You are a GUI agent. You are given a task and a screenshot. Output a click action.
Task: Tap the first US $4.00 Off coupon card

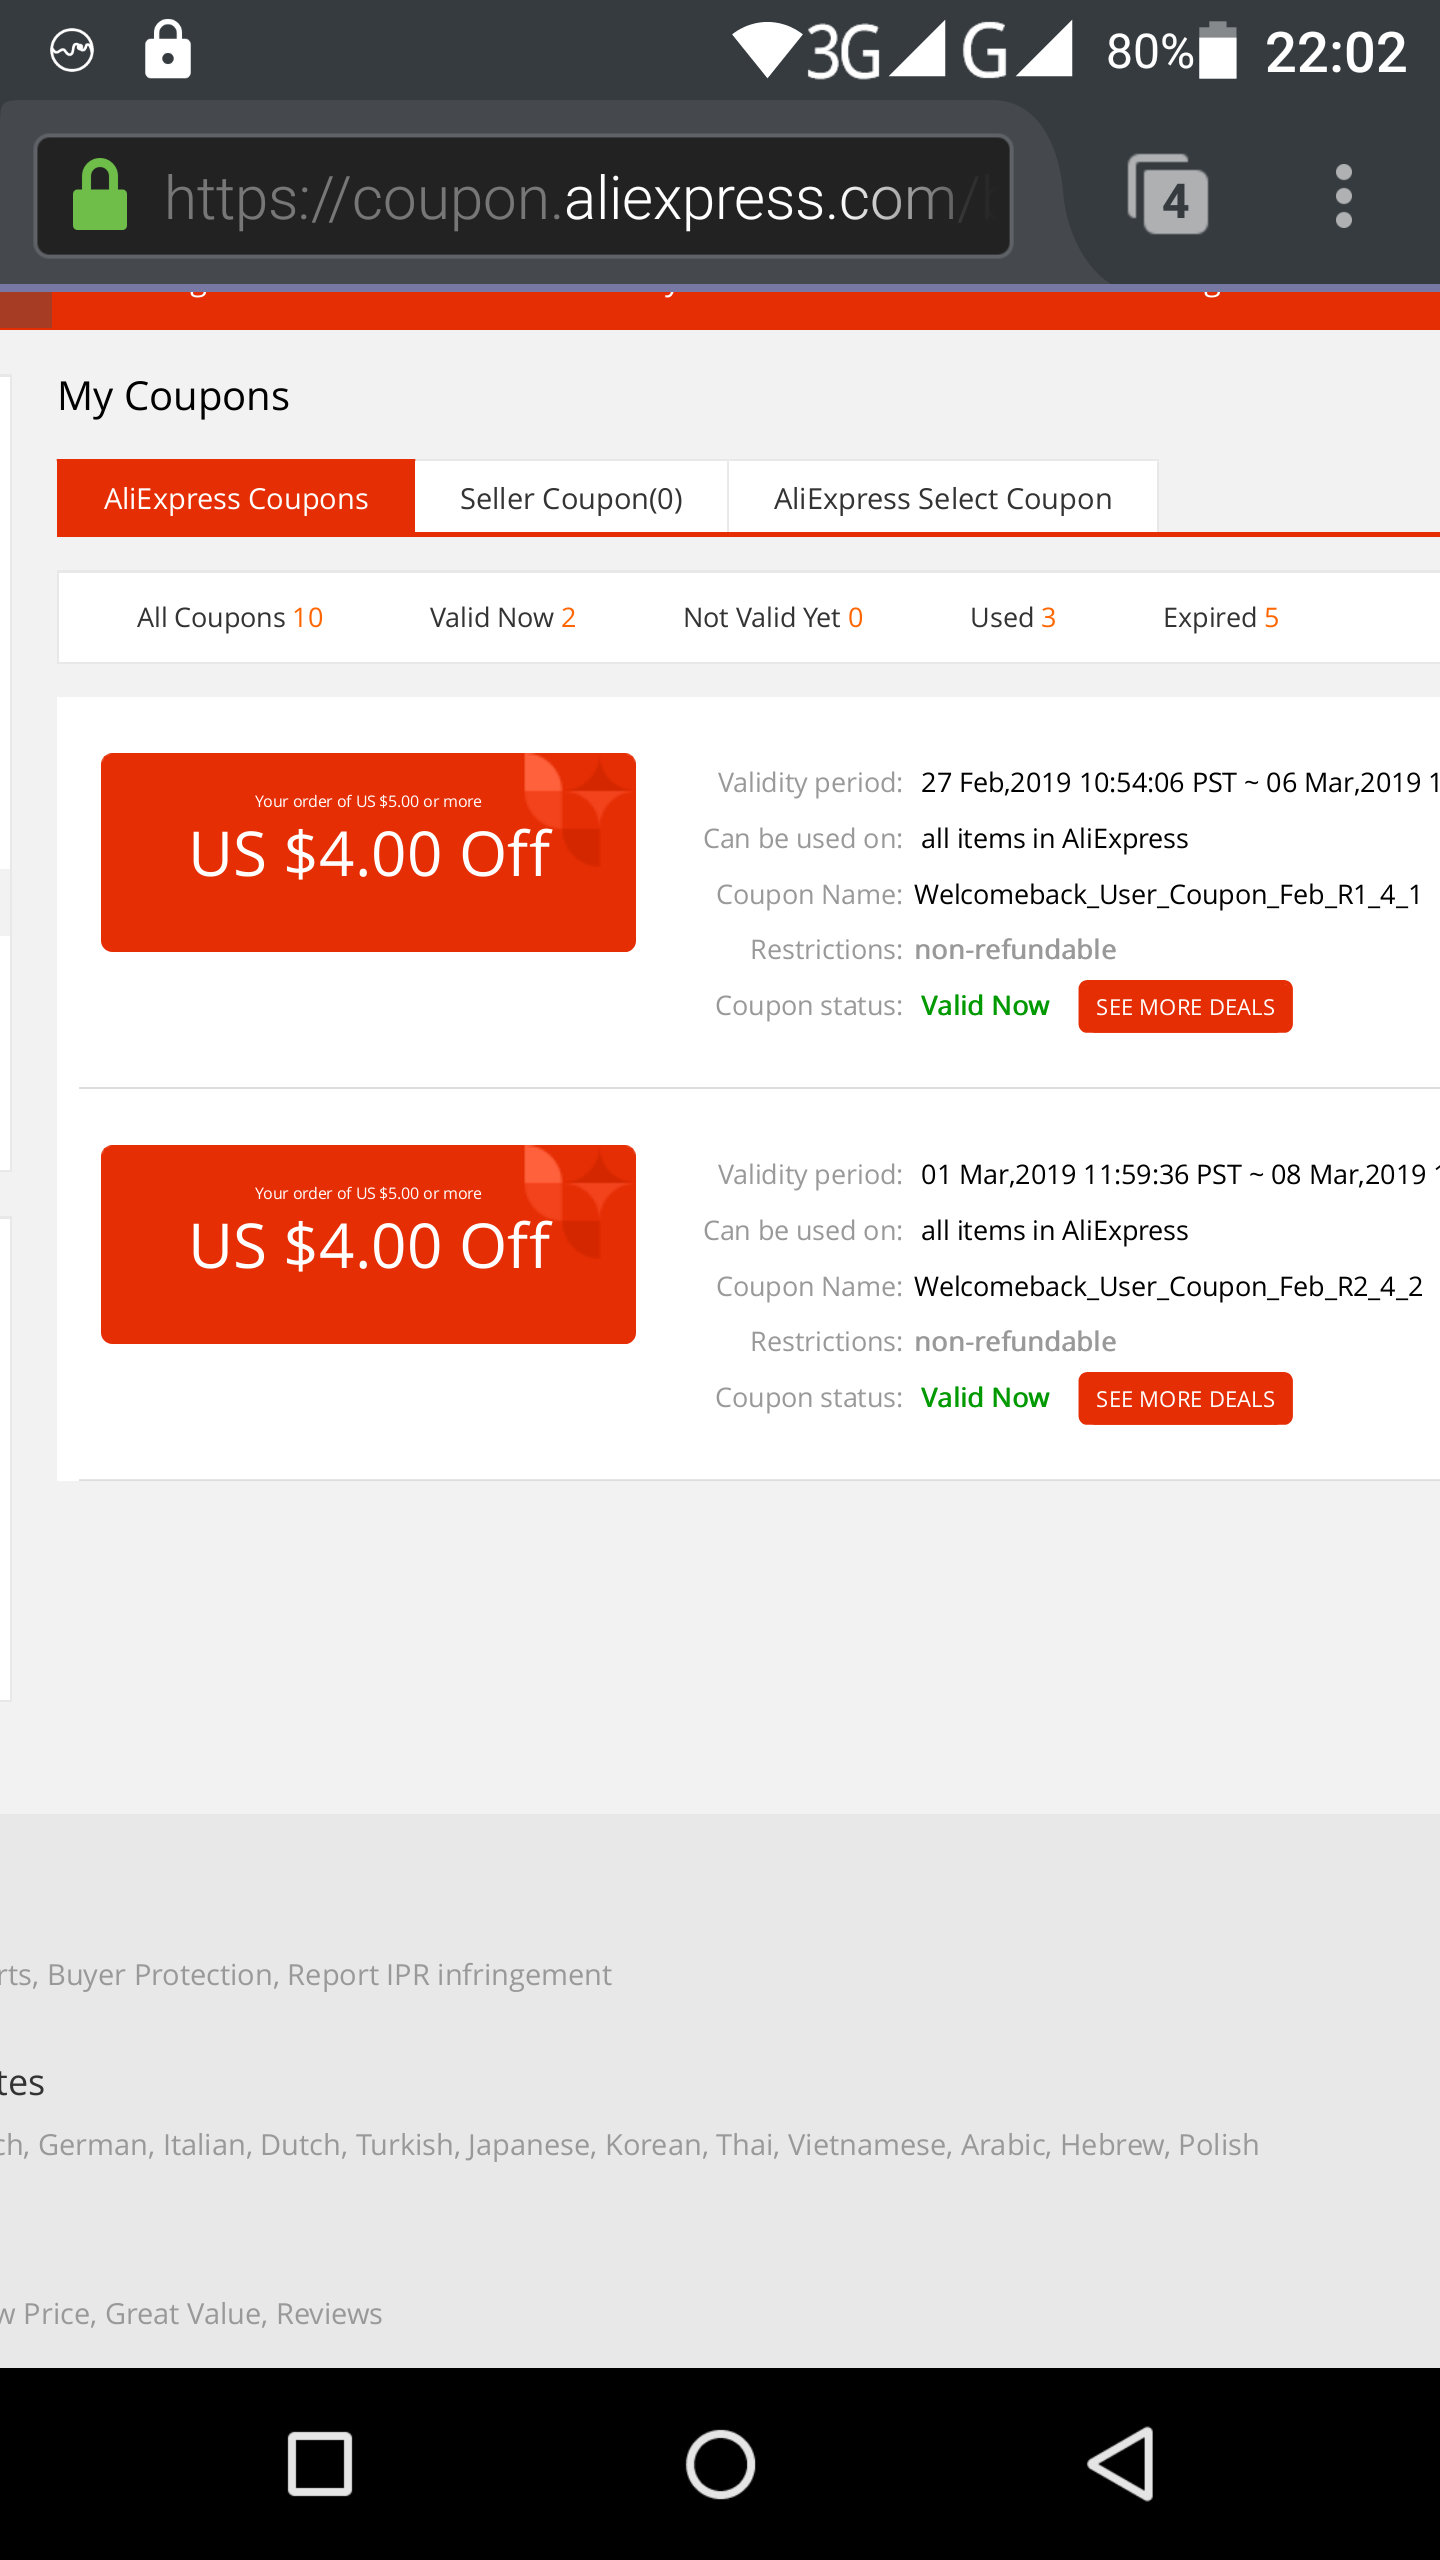pyautogui.click(x=368, y=852)
